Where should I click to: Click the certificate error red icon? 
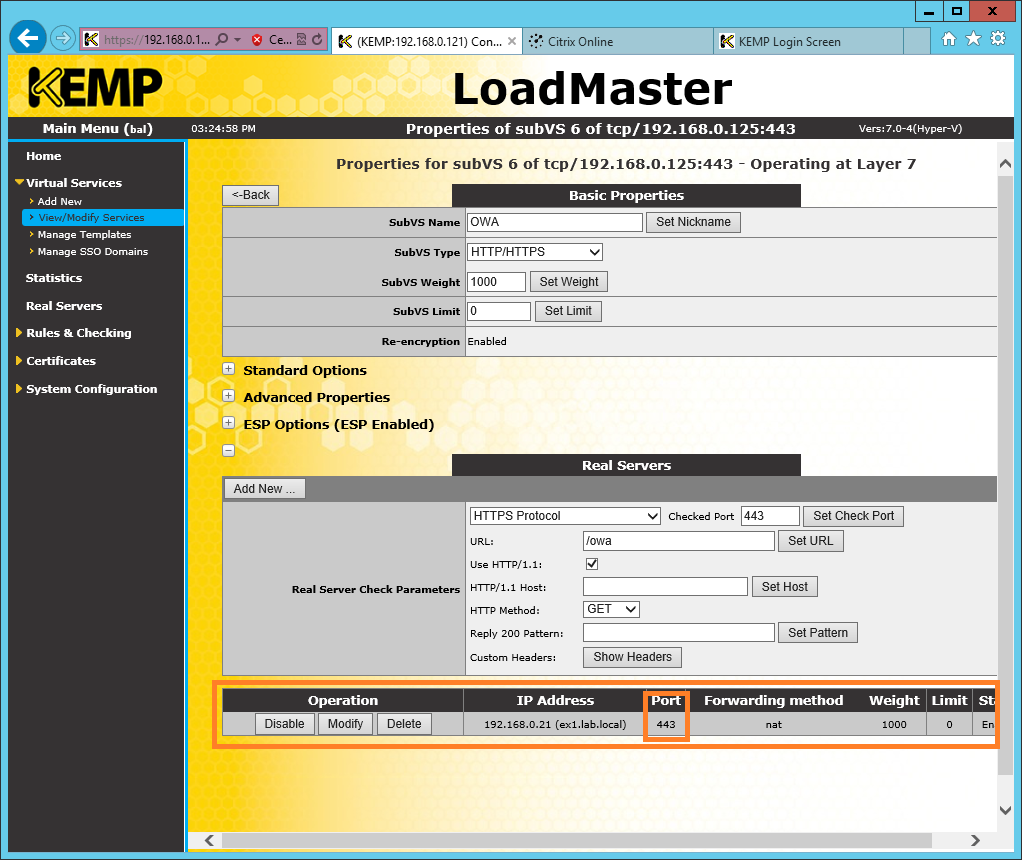coord(257,40)
